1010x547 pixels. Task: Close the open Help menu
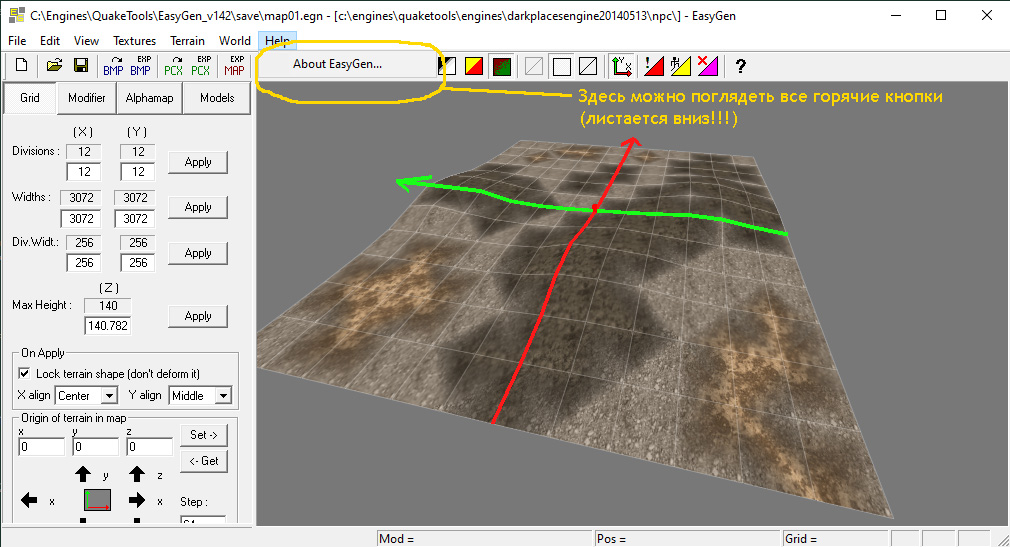(278, 41)
